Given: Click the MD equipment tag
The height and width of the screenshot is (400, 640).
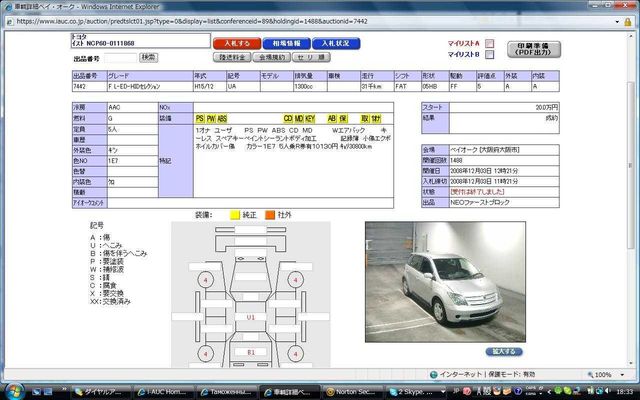Looking at the screenshot, I should (299, 118).
